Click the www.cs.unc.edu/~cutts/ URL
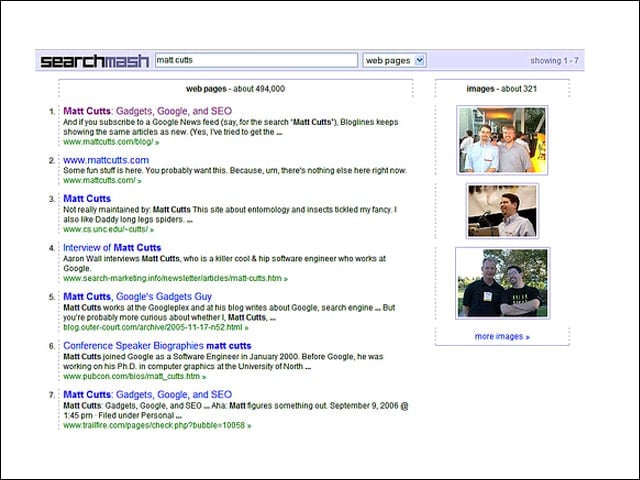Image resolution: width=640 pixels, height=480 pixels. 109,229
